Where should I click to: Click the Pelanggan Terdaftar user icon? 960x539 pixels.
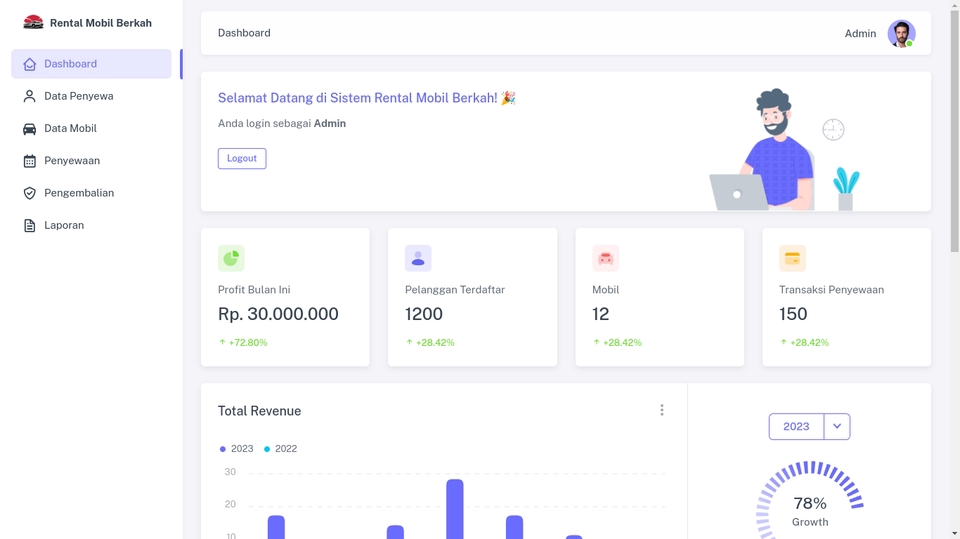[x=418, y=258]
